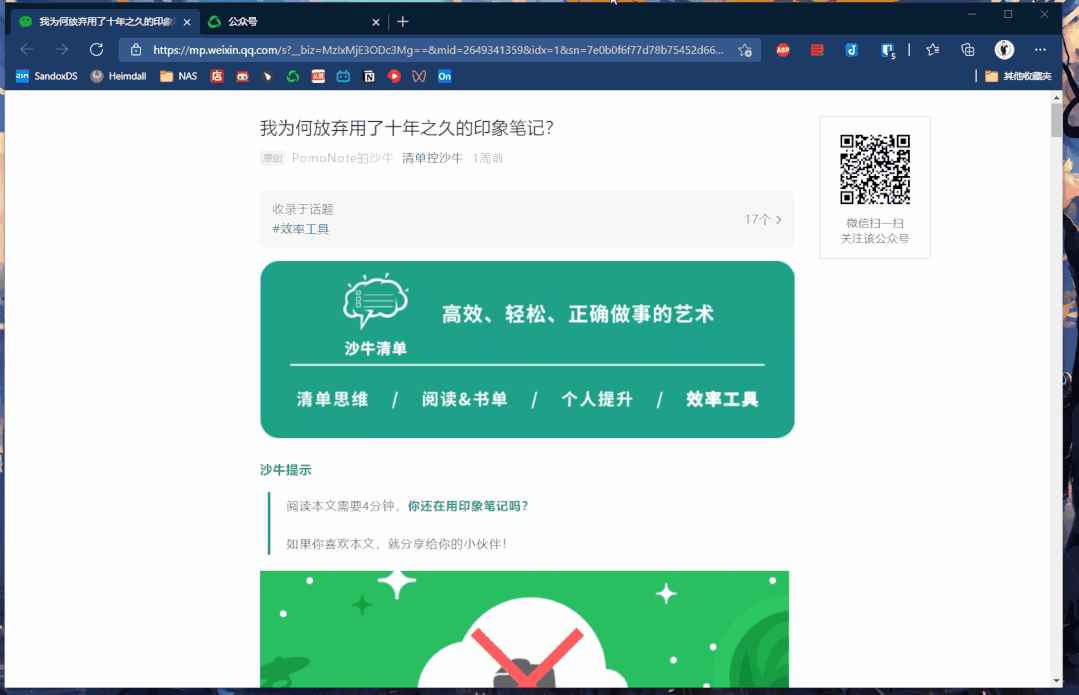
Task: Open the red robot-face bookmark icon
Action: [x=242, y=76]
